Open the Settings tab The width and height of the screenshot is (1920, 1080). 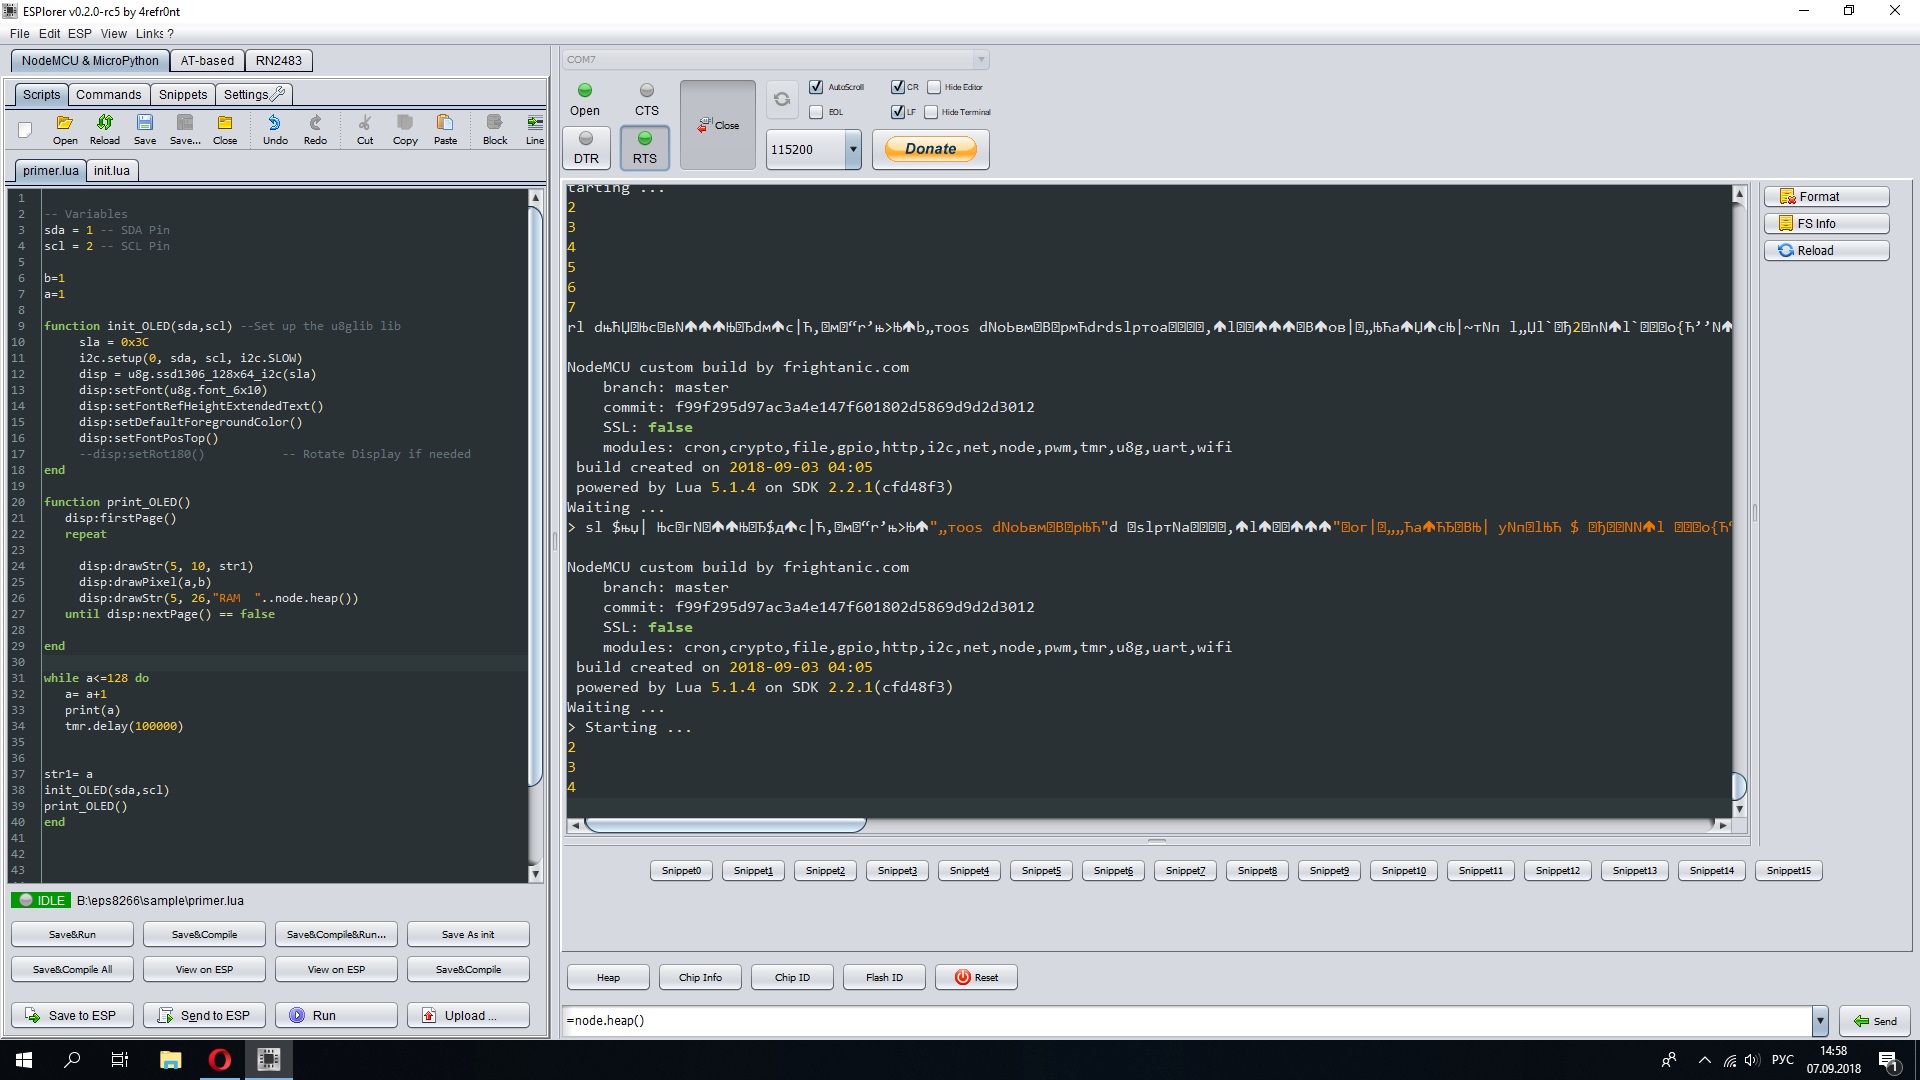pos(254,95)
